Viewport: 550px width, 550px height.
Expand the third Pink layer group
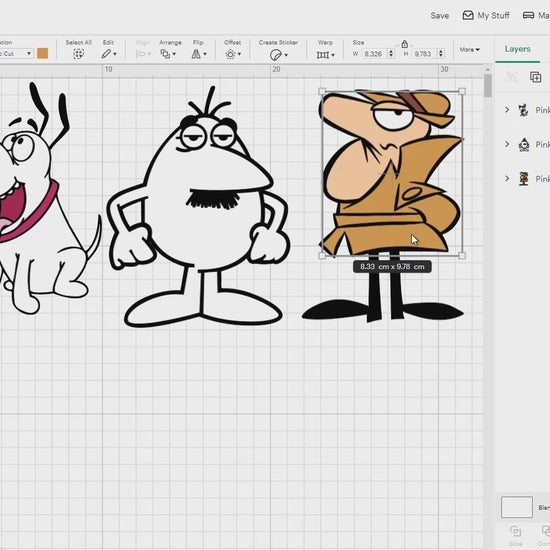[x=507, y=178]
